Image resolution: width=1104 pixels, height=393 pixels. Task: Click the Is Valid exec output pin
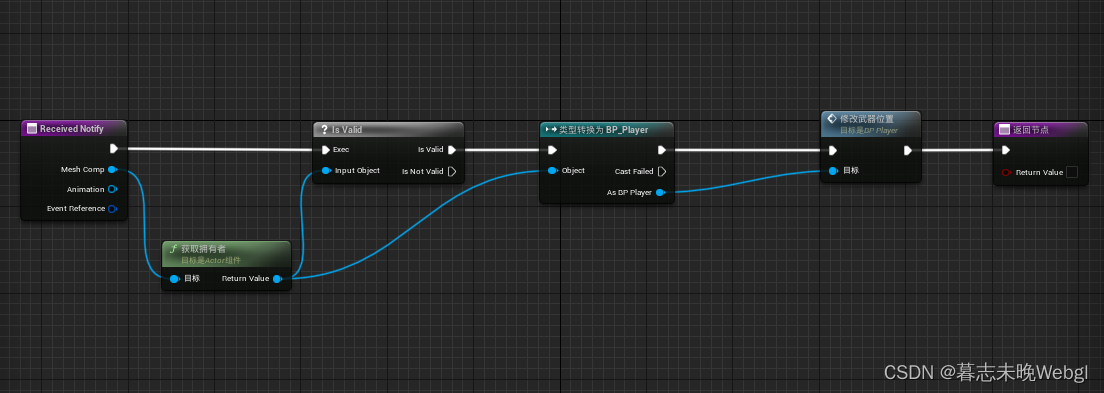click(x=452, y=149)
